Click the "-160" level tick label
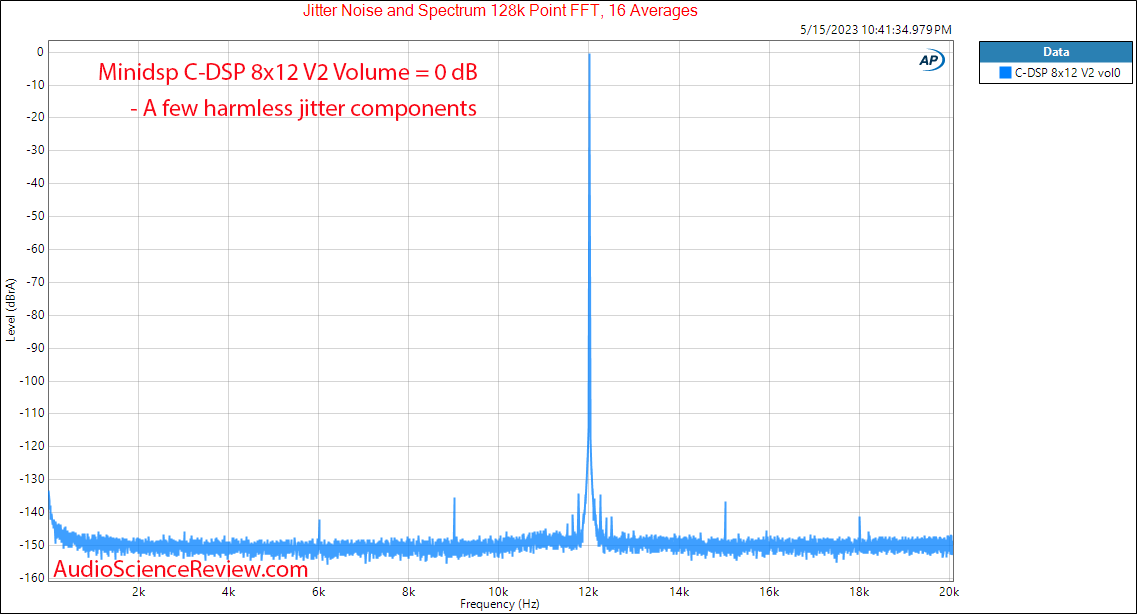Viewport: 1137px width, 614px height. tap(33, 578)
